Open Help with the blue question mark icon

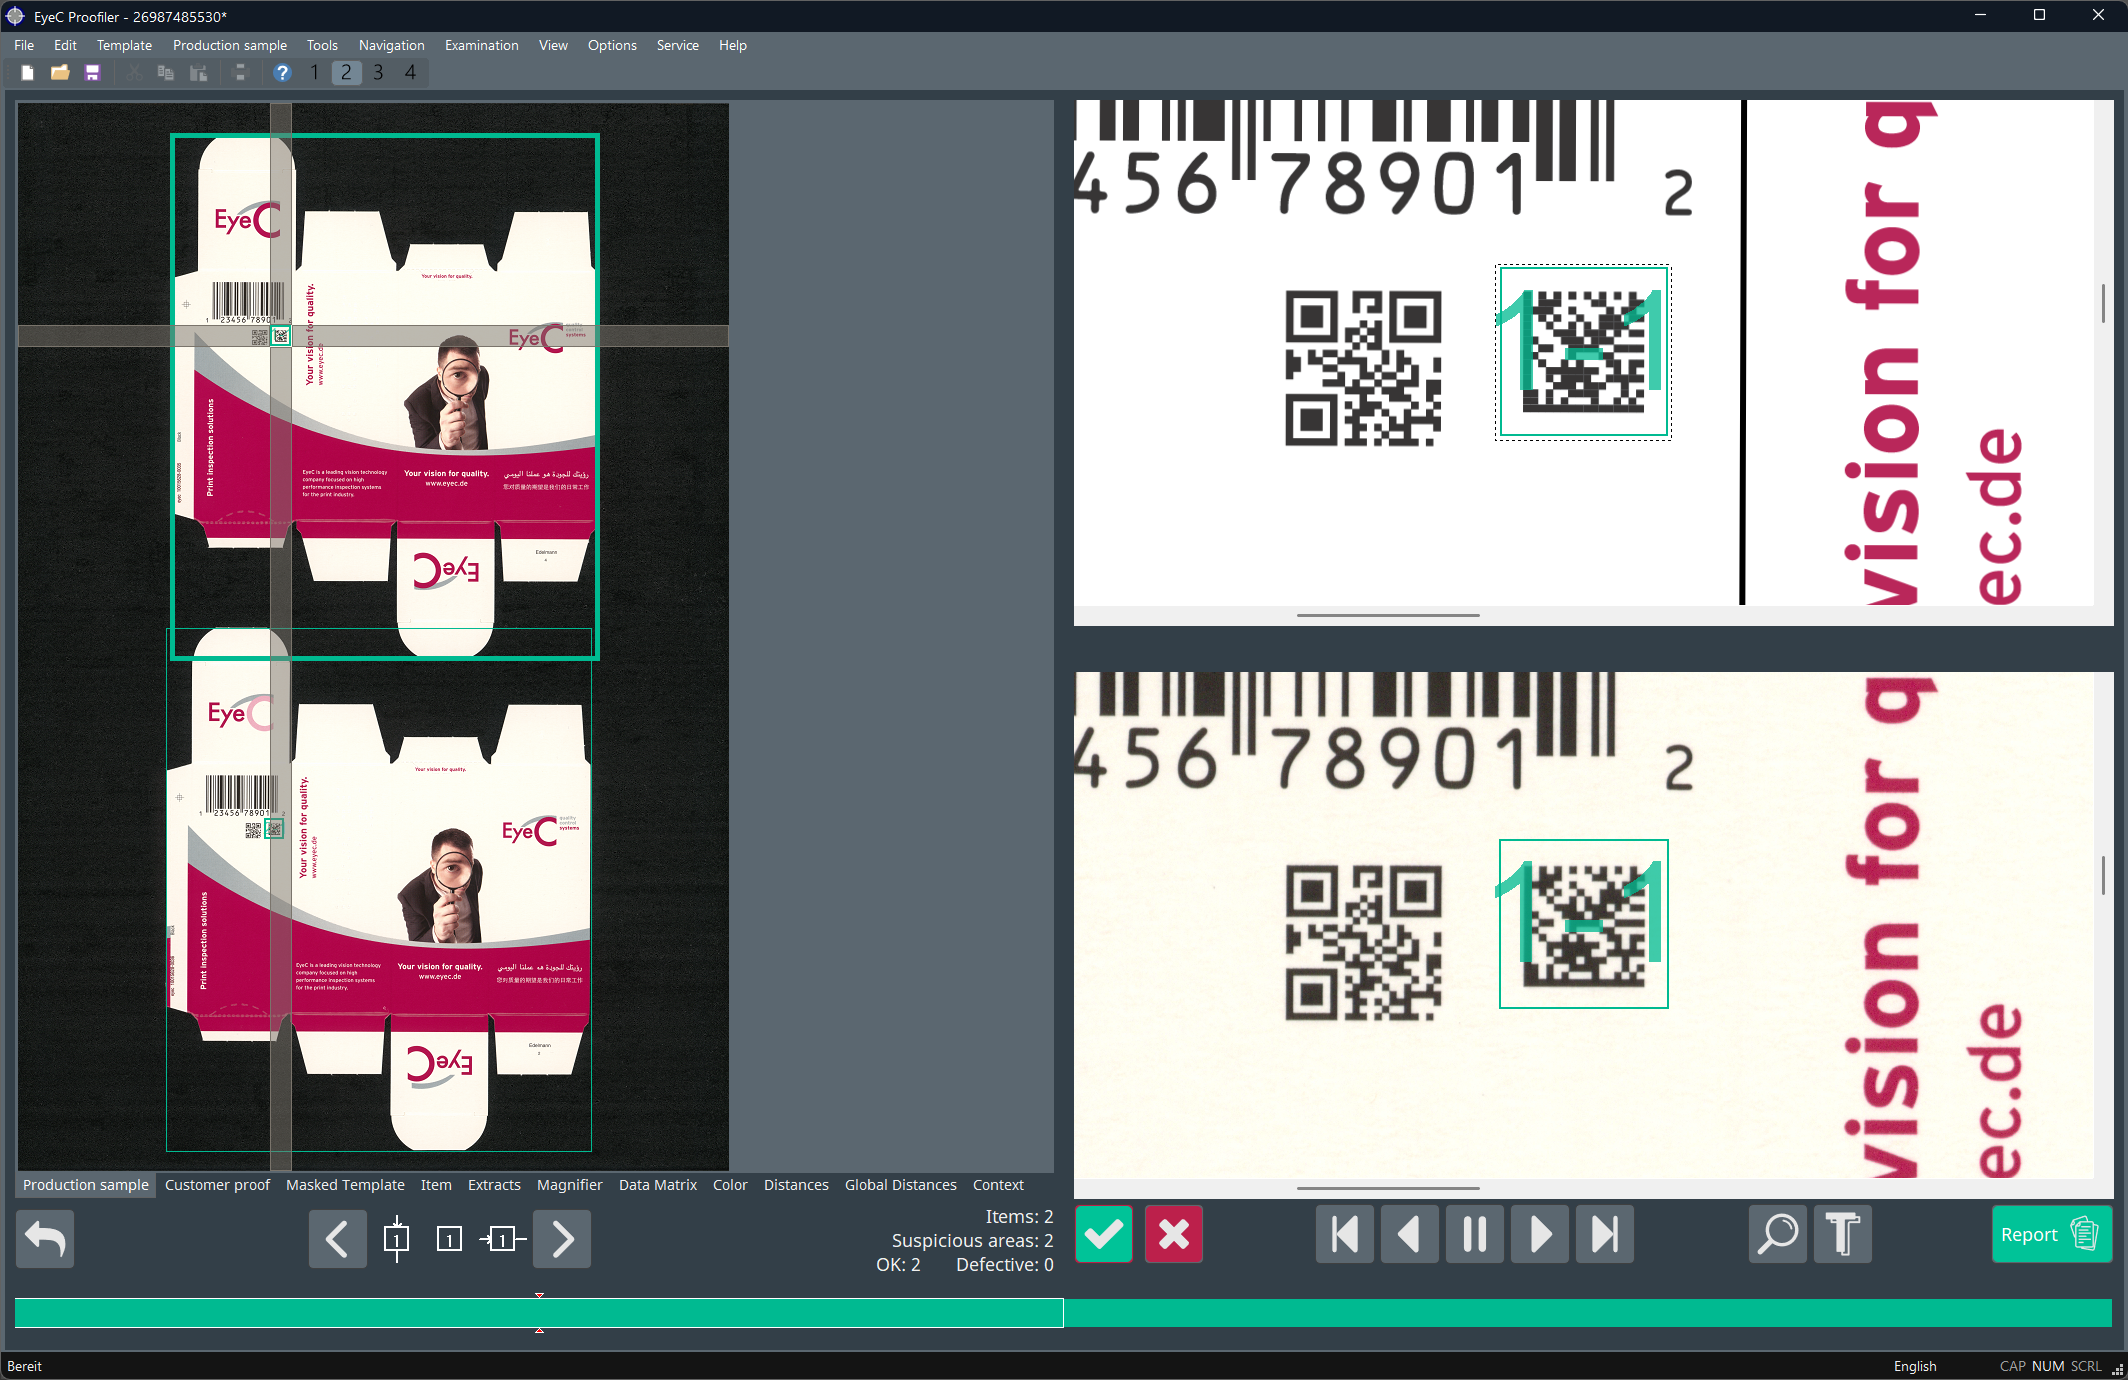(x=282, y=73)
